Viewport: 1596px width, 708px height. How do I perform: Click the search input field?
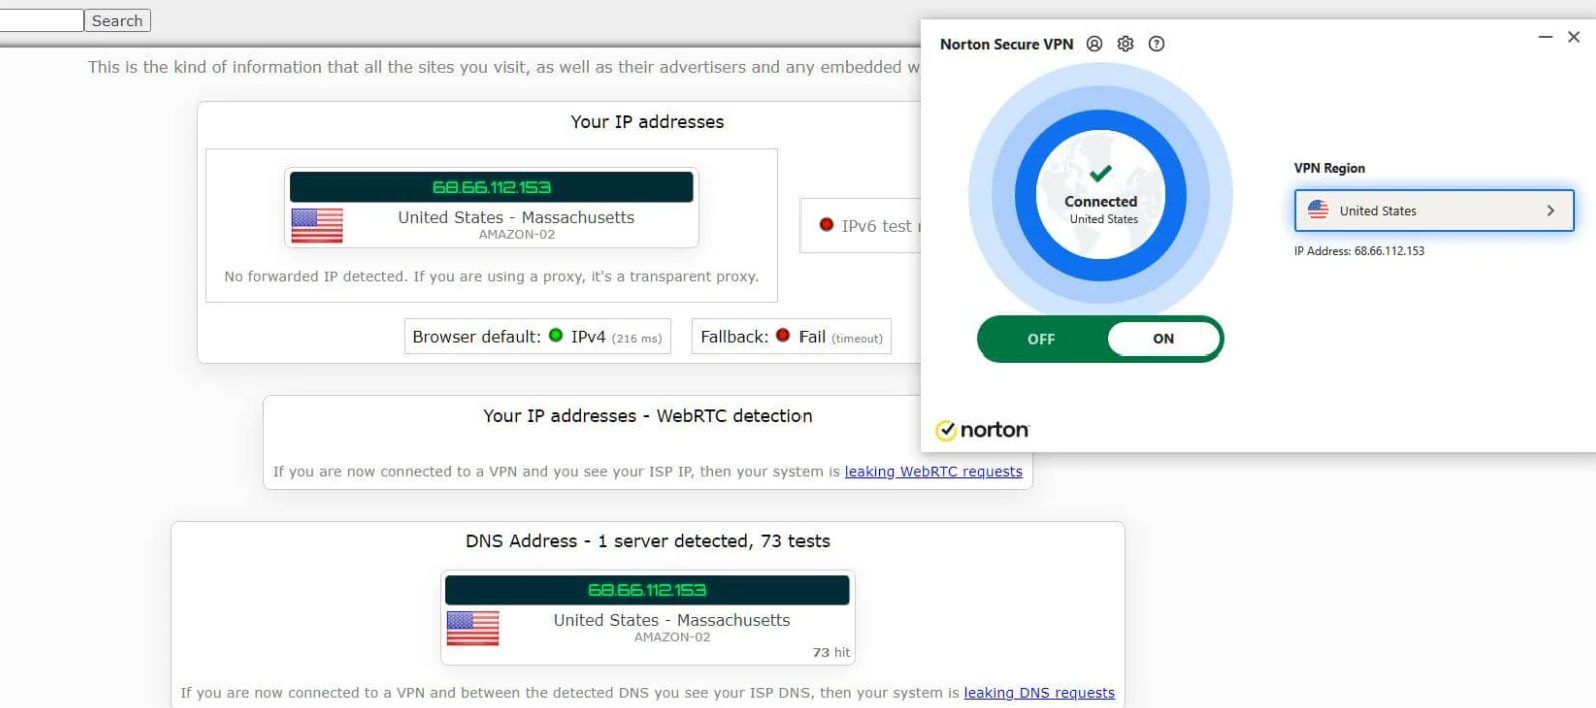[x=40, y=20]
